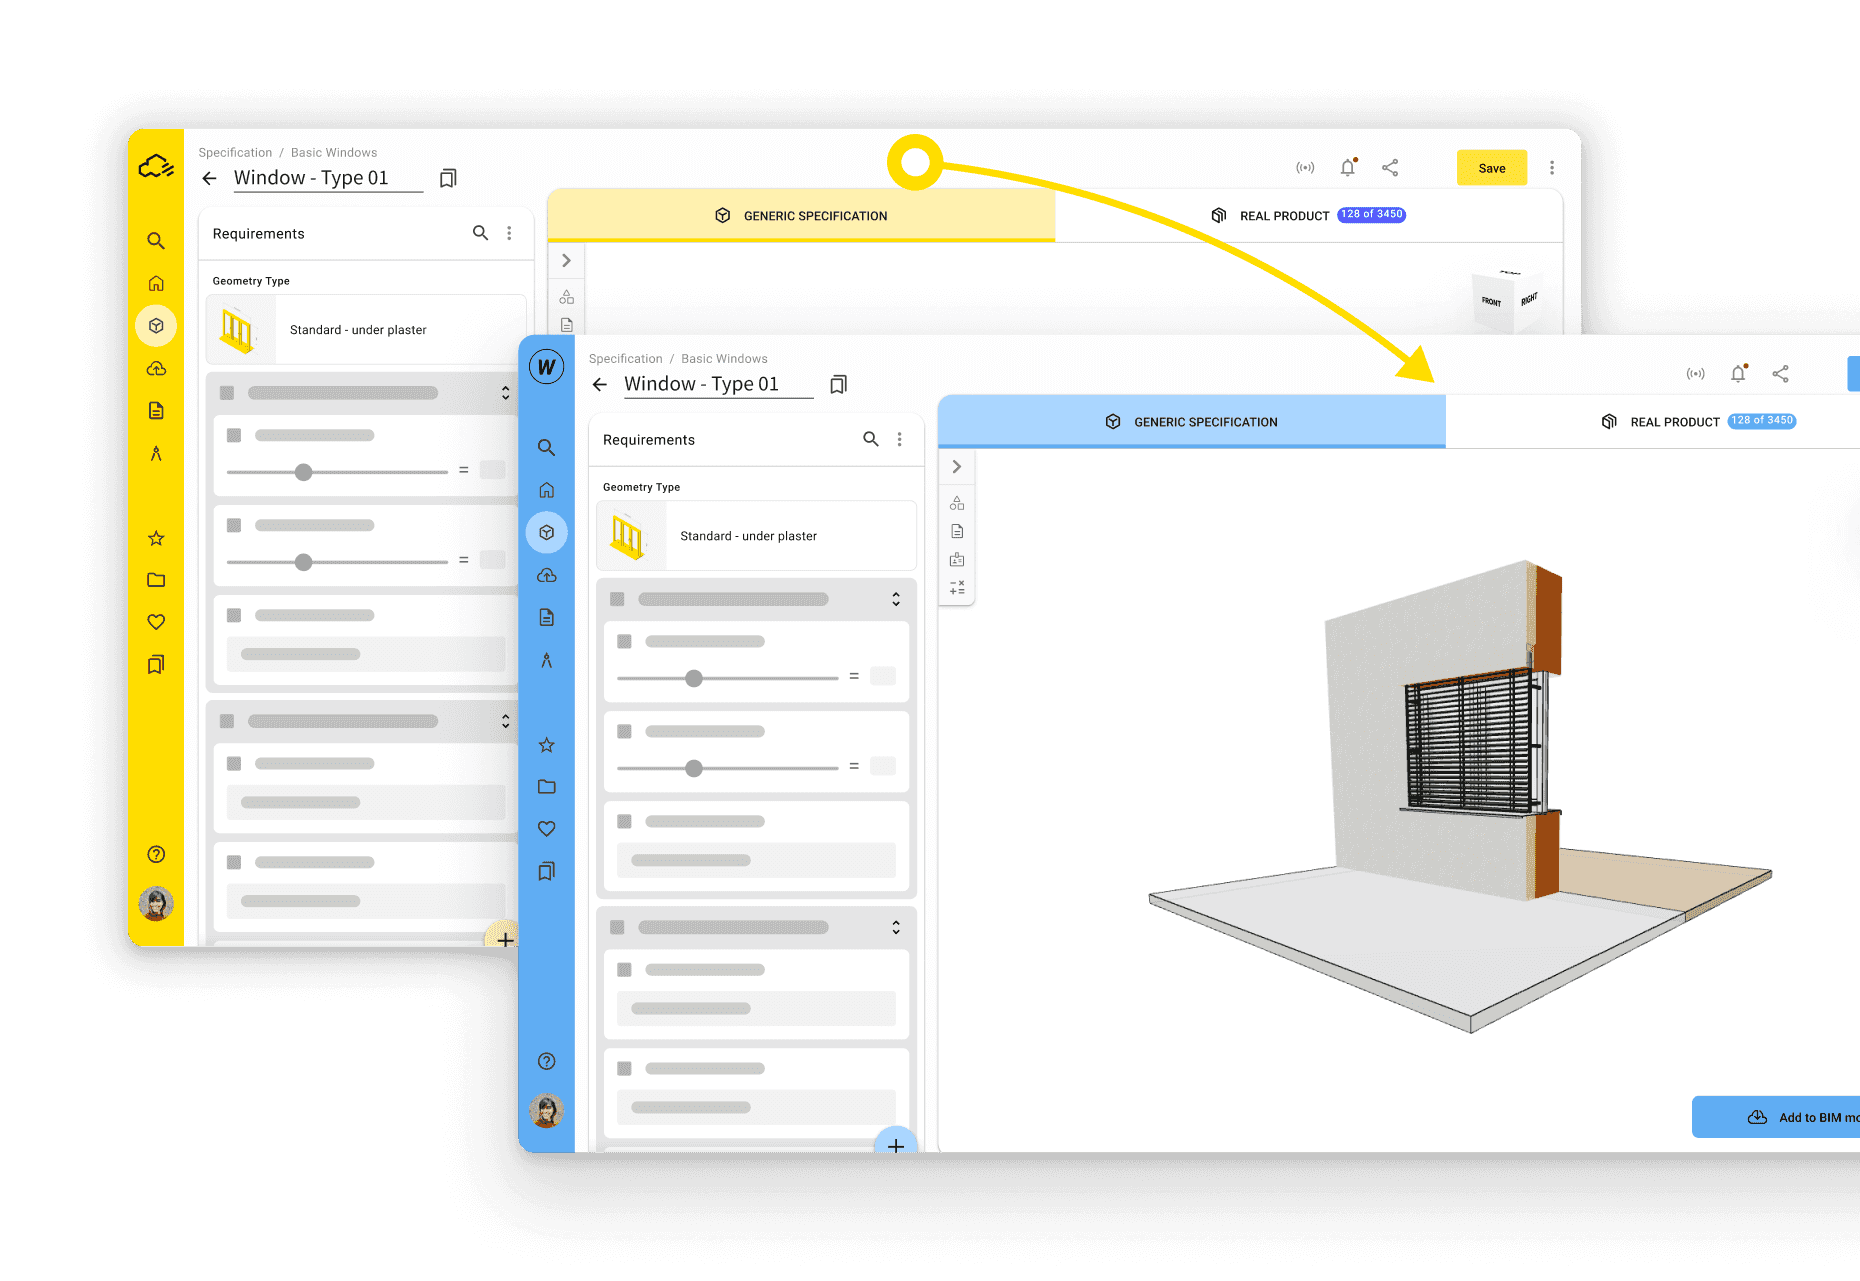1860x1281 pixels.
Task: Open the favorites star in the blue sidebar
Action: (546, 745)
